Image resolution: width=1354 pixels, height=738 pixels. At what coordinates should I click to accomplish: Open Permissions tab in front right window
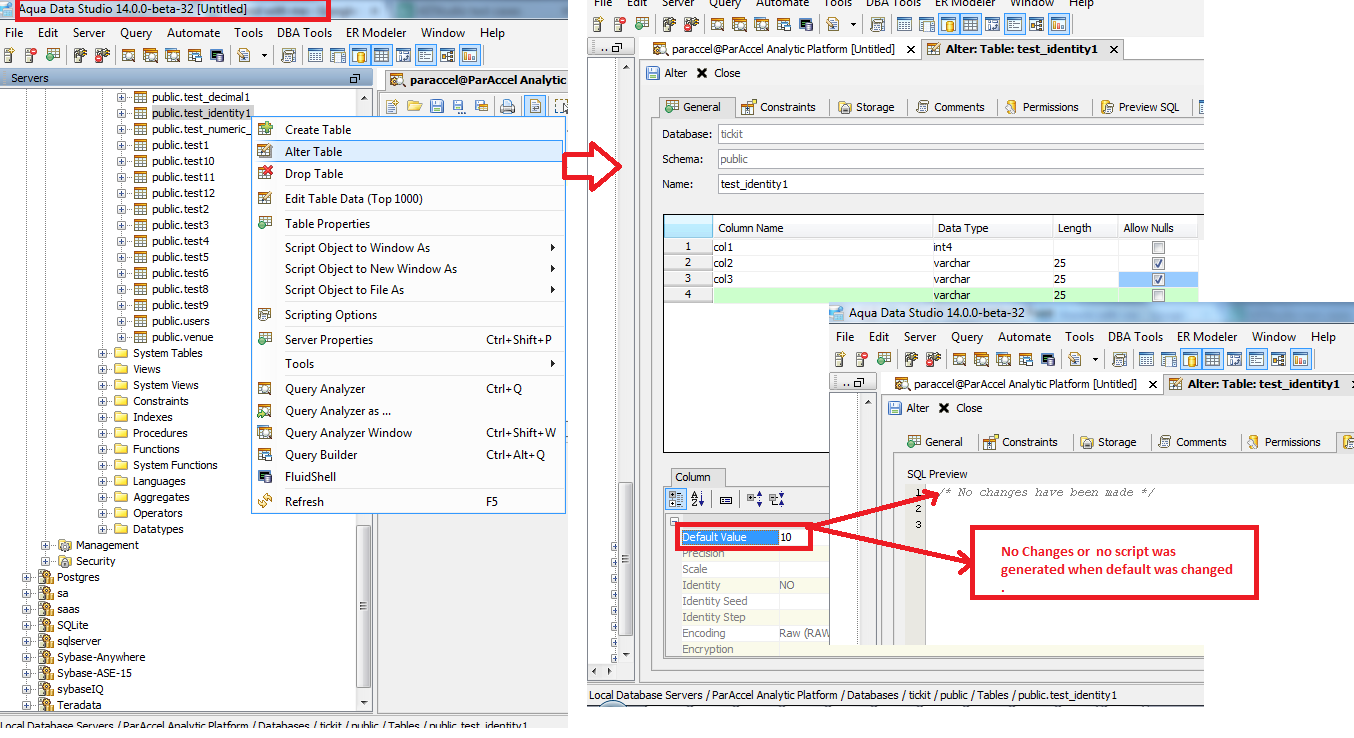tap(1283, 442)
